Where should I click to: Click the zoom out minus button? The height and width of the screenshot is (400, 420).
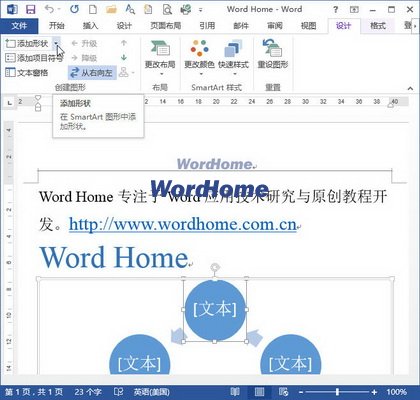[301, 392]
